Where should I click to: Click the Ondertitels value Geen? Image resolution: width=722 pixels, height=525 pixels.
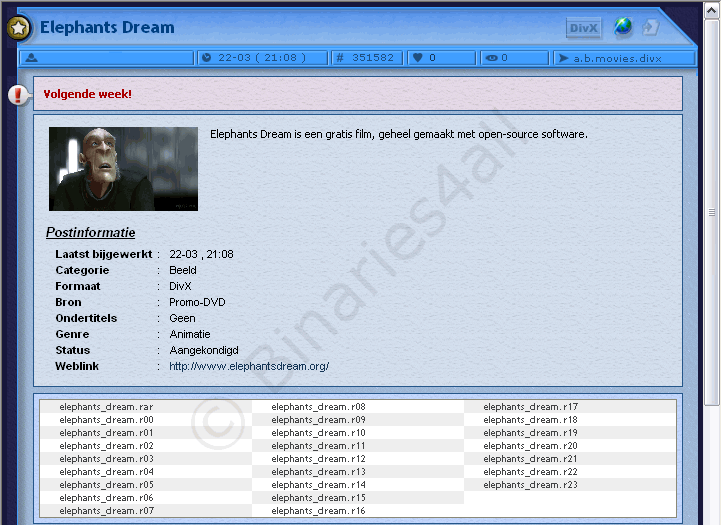click(182, 318)
